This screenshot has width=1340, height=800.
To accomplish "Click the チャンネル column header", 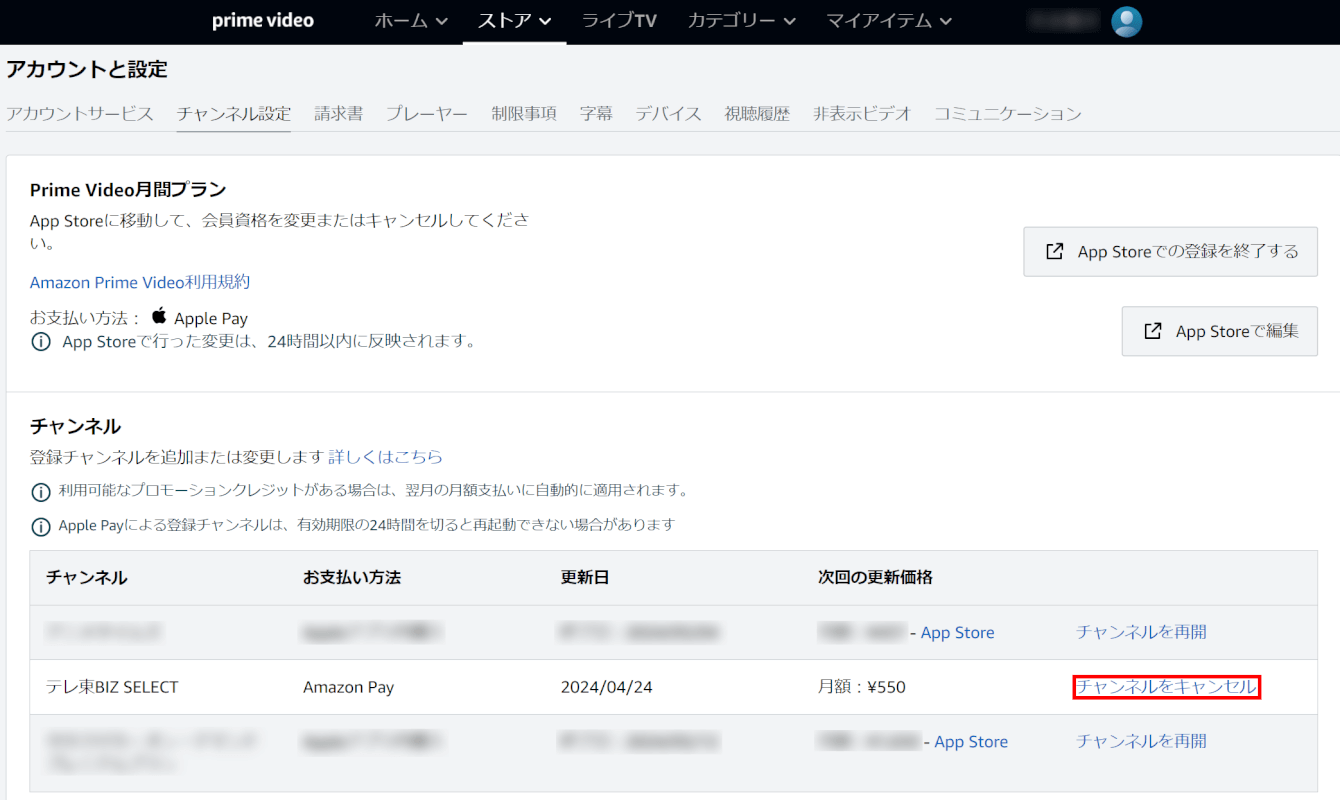I will (87, 578).
